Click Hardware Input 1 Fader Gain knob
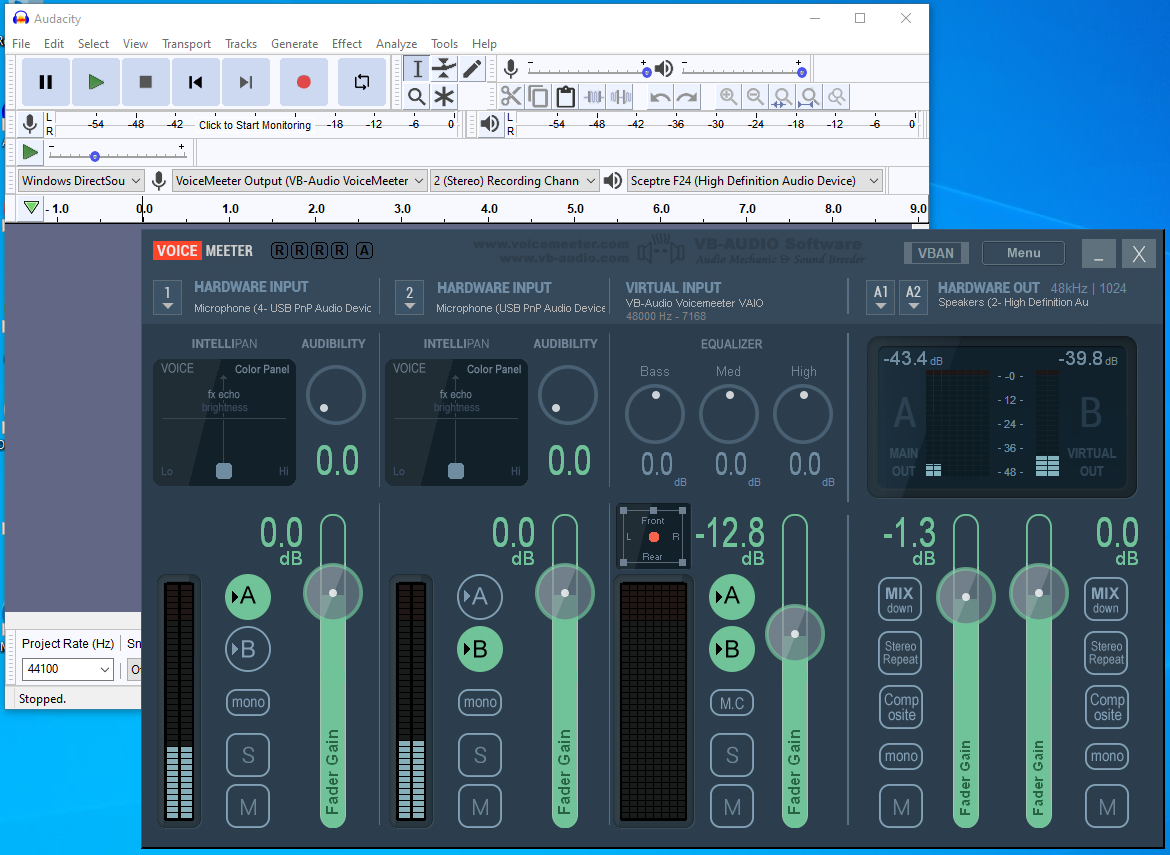This screenshot has height=855, width=1170. click(333, 593)
